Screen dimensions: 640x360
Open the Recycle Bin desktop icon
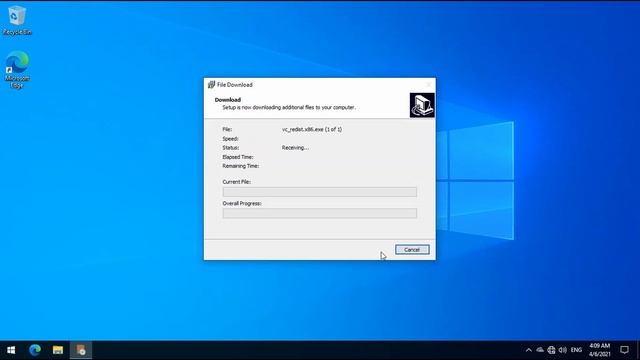[x=17, y=20]
